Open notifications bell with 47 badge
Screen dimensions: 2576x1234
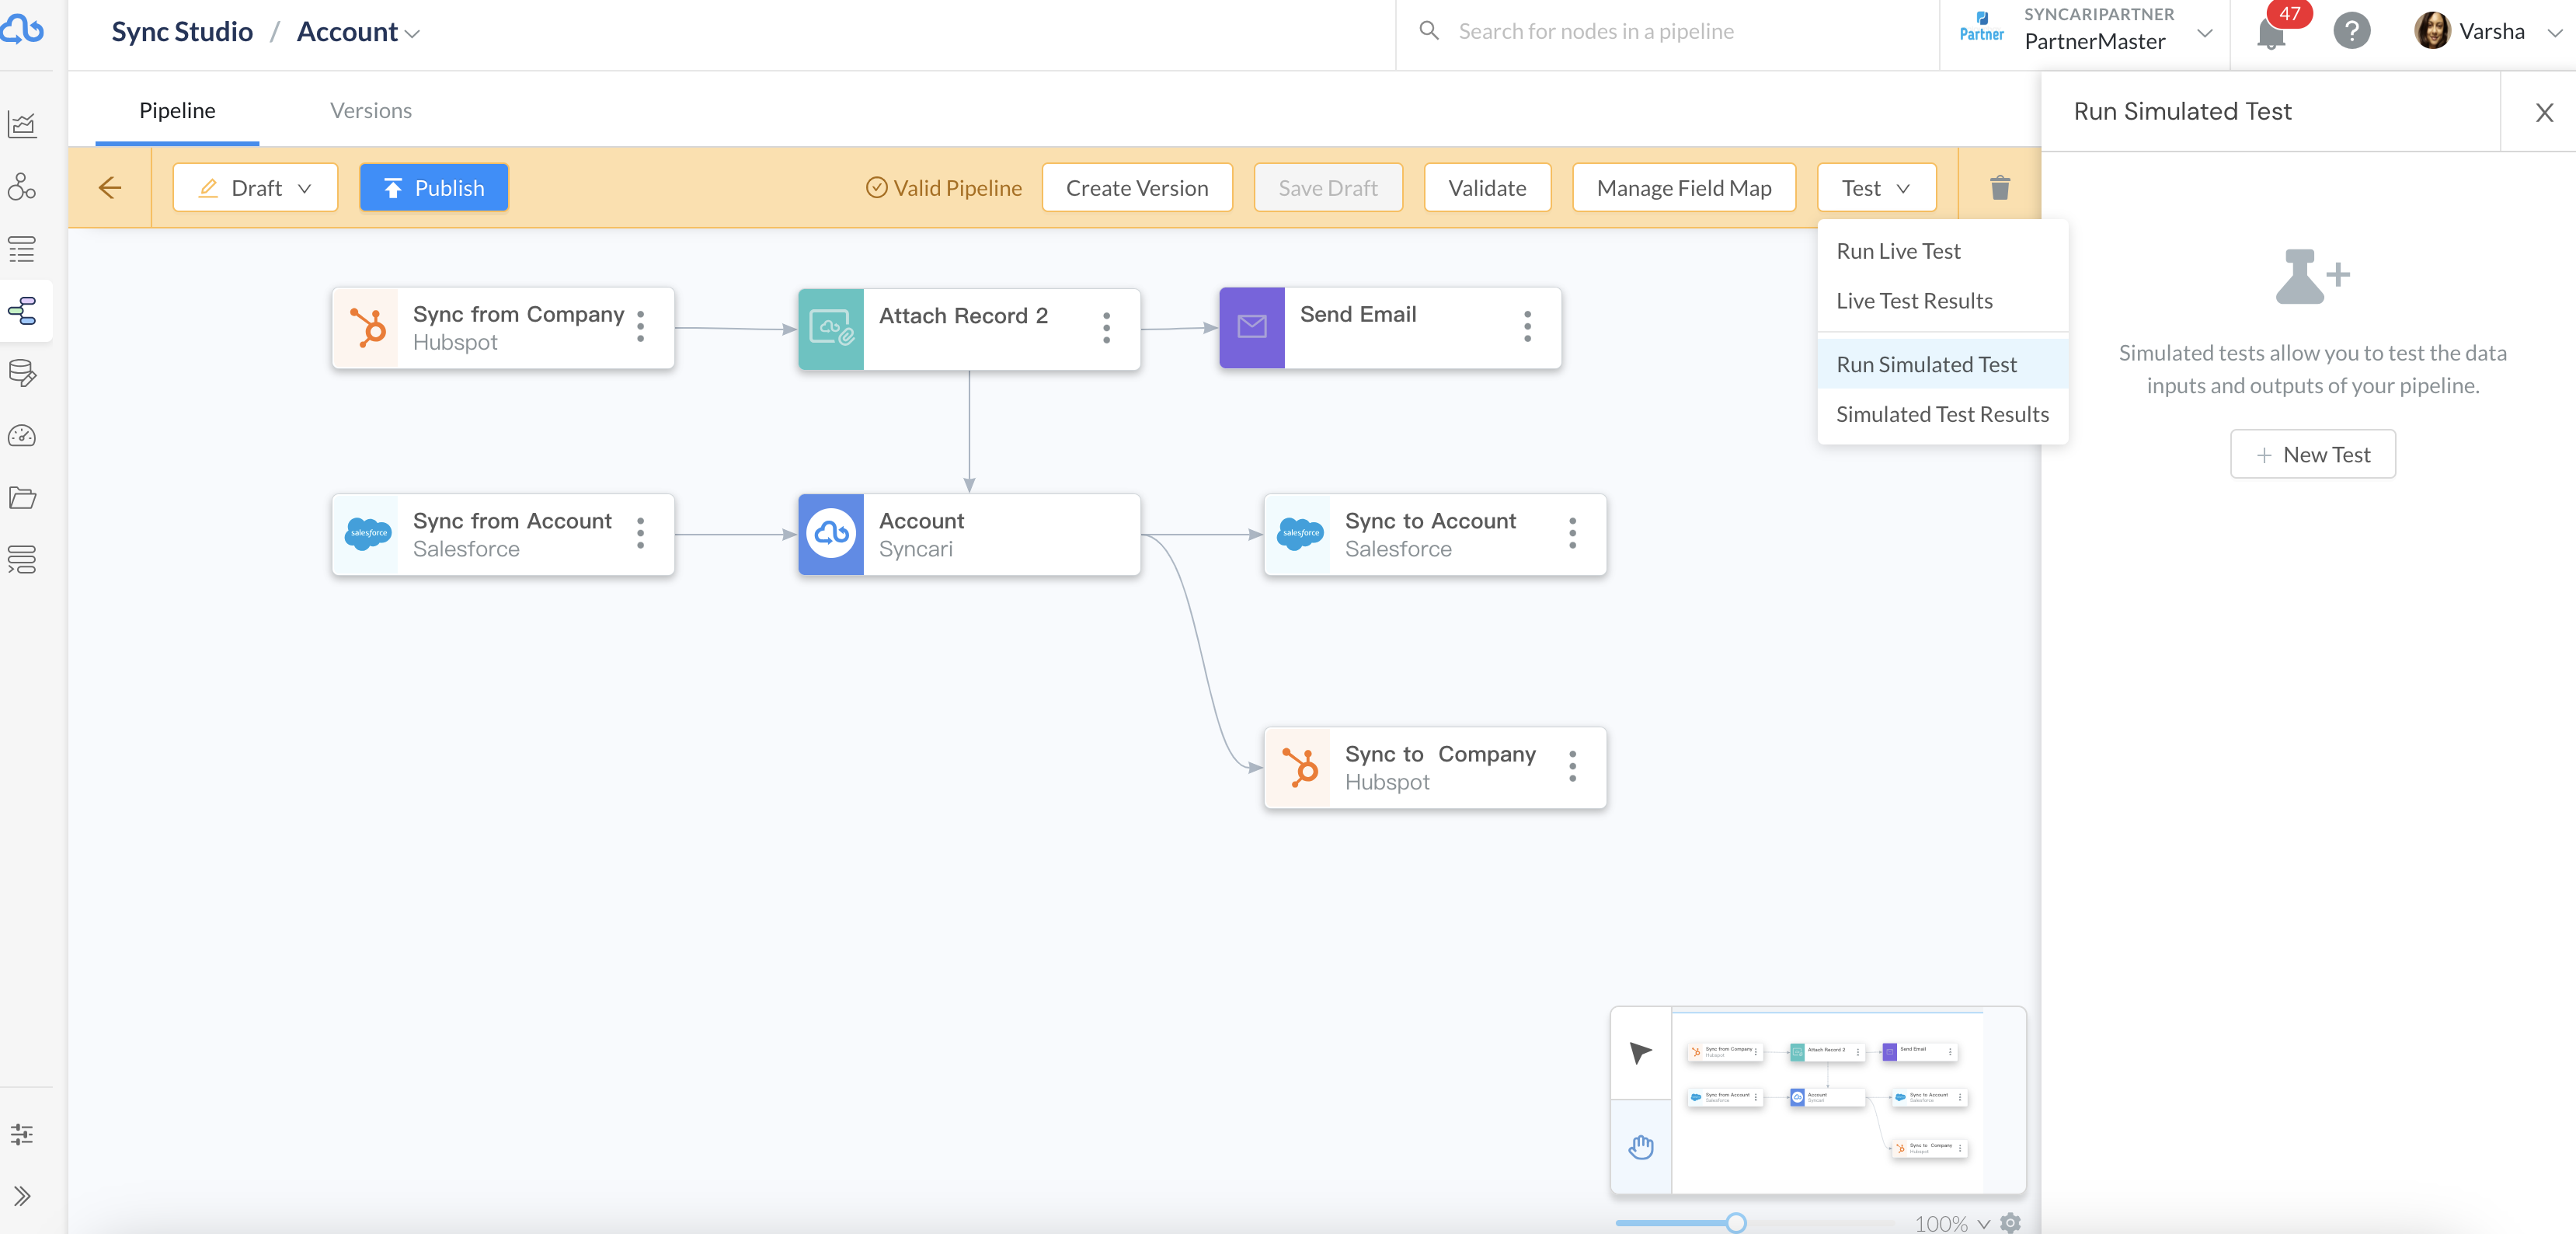pyautogui.click(x=2271, y=33)
